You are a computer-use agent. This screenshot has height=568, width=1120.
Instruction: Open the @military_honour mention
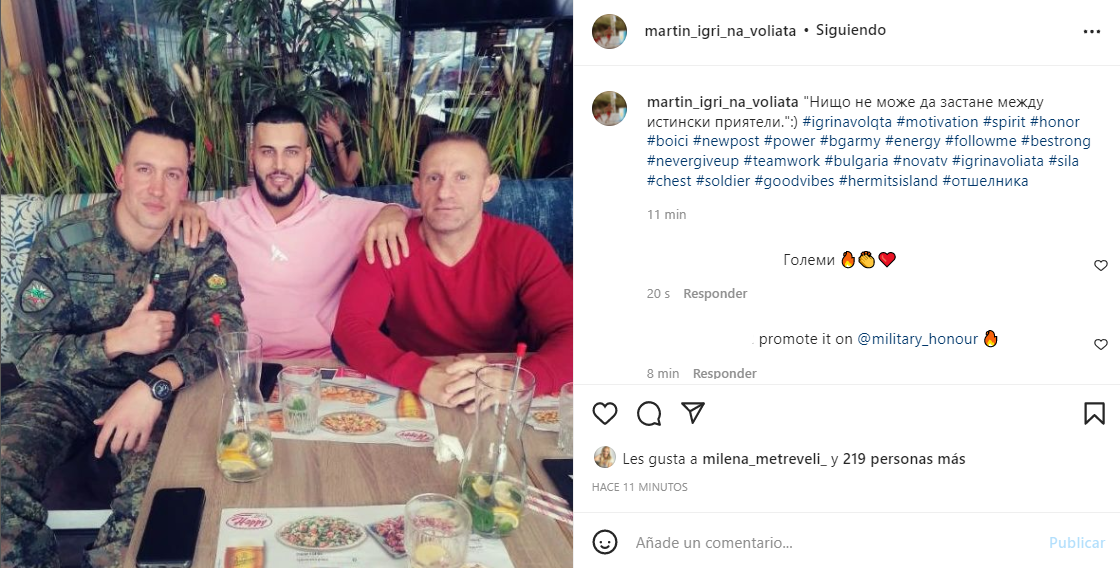pos(917,339)
